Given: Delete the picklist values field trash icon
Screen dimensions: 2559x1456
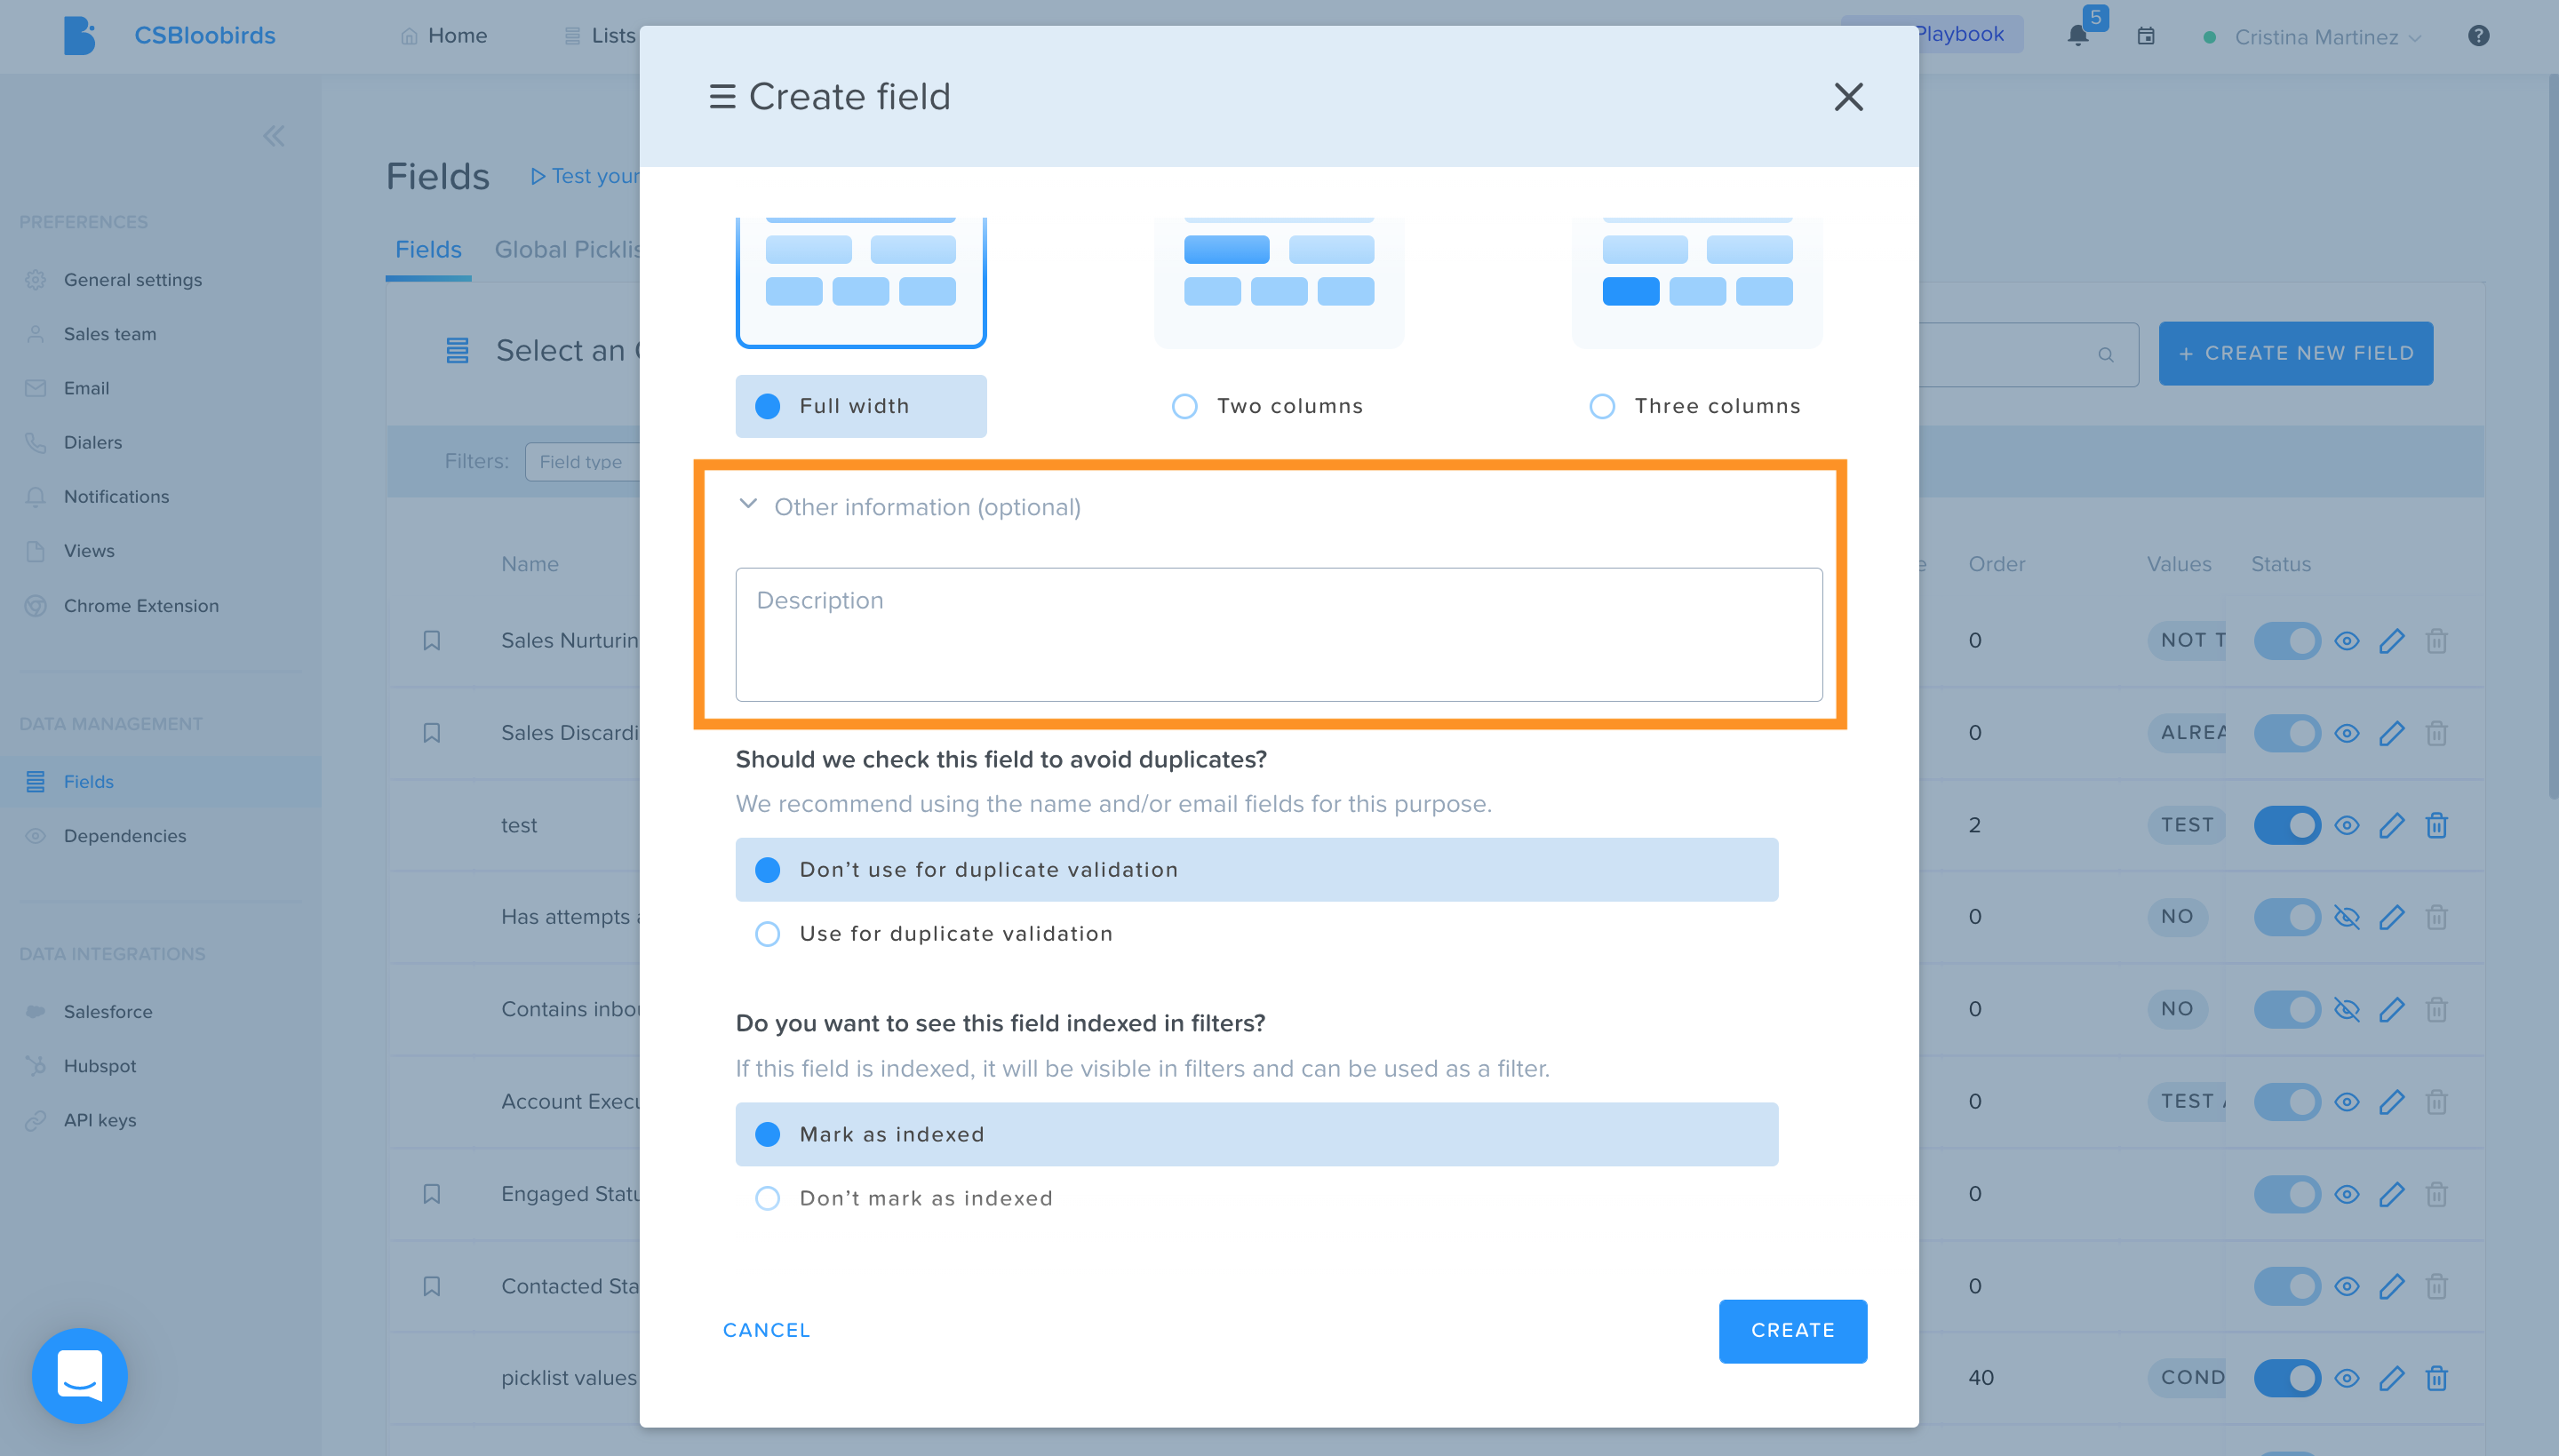Looking at the screenshot, I should tap(2436, 1378).
